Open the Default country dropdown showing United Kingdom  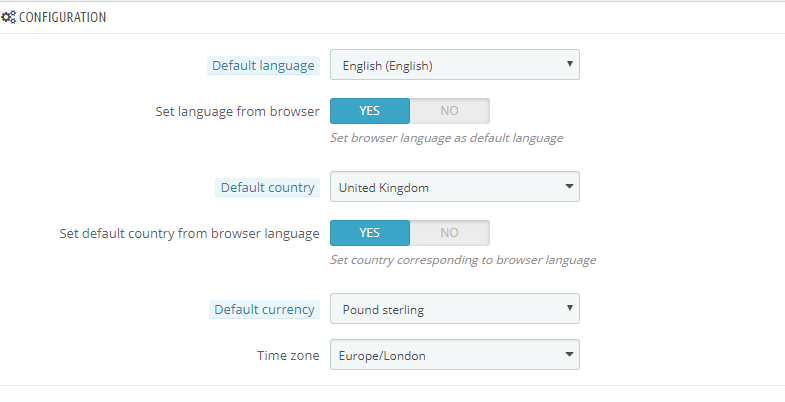click(445, 187)
